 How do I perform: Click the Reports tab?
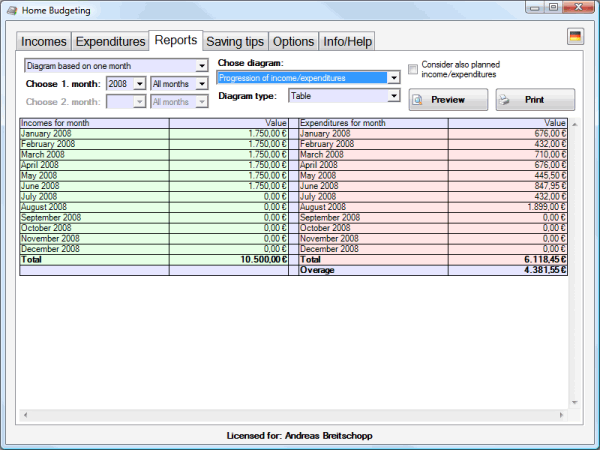pos(175,40)
